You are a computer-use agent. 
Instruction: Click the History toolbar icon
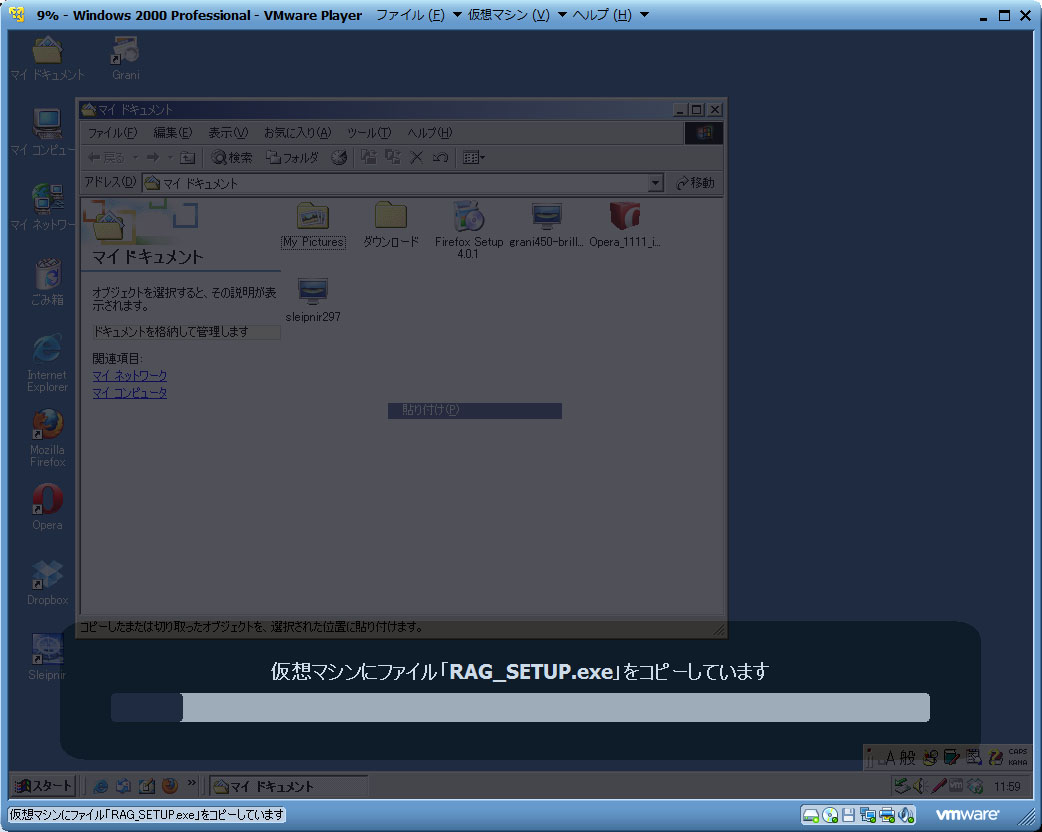coord(339,157)
